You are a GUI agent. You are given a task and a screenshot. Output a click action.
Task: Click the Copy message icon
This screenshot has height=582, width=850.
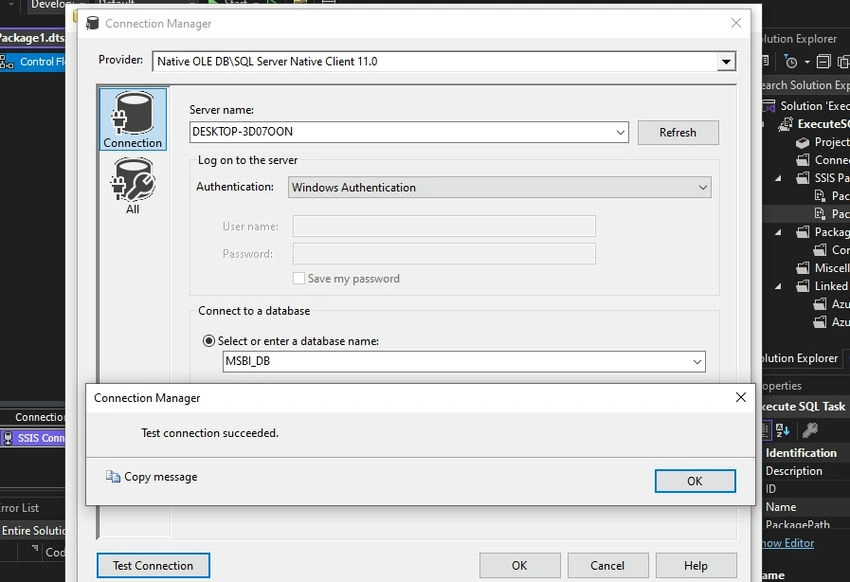113,476
